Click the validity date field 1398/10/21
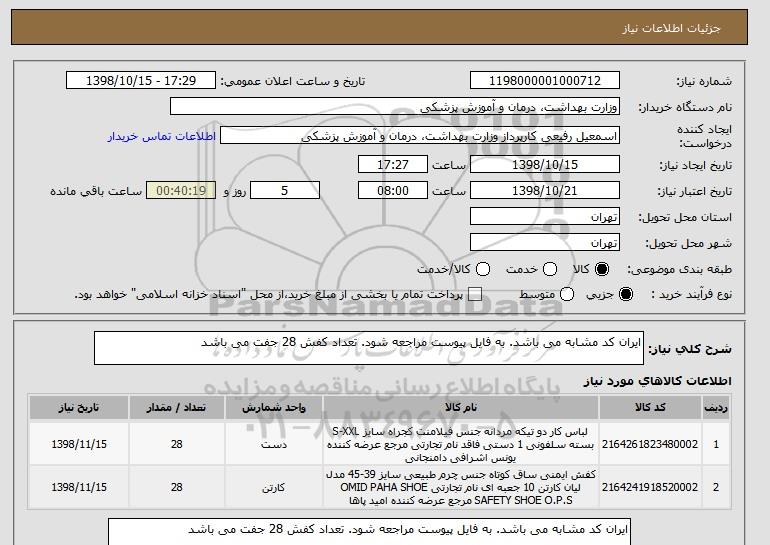Screen dimensions: 770x545 (x=545, y=191)
